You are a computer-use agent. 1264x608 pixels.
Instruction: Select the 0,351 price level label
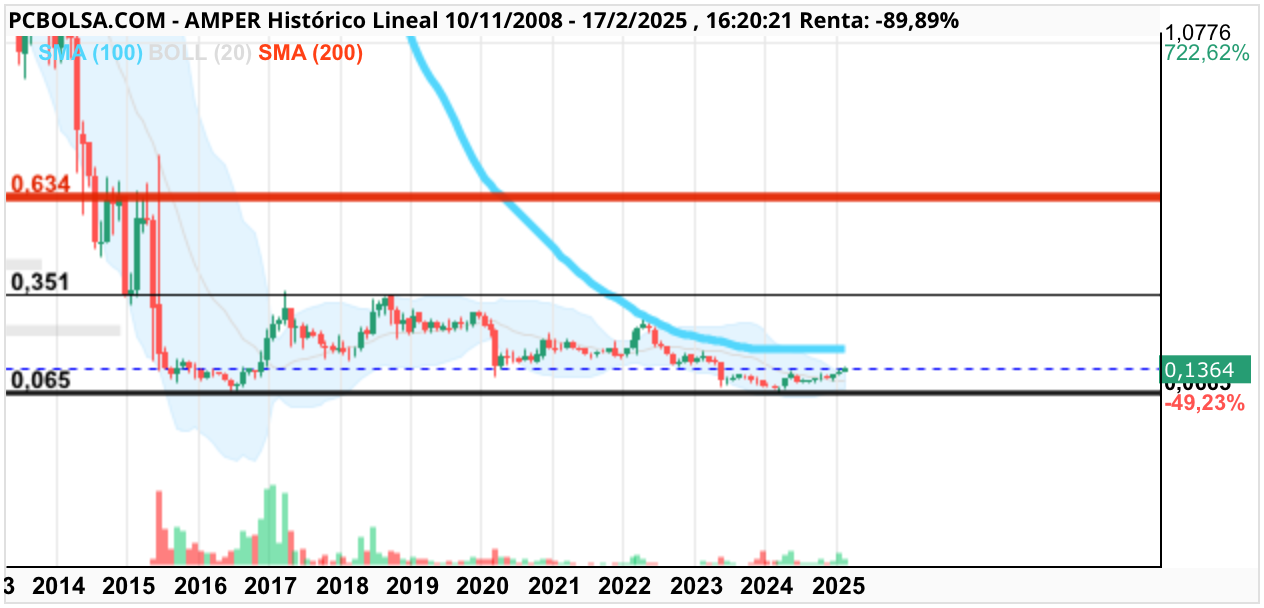pyautogui.click(x=39, y=282)
